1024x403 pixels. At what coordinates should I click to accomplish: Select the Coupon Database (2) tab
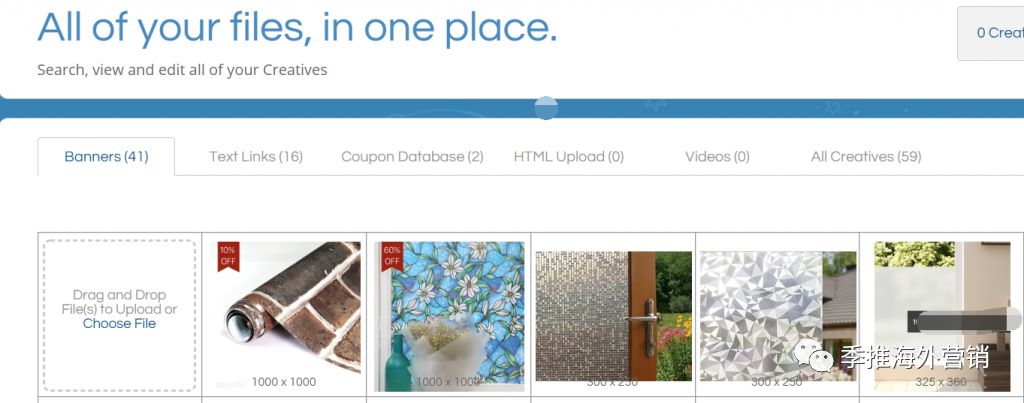412,157
